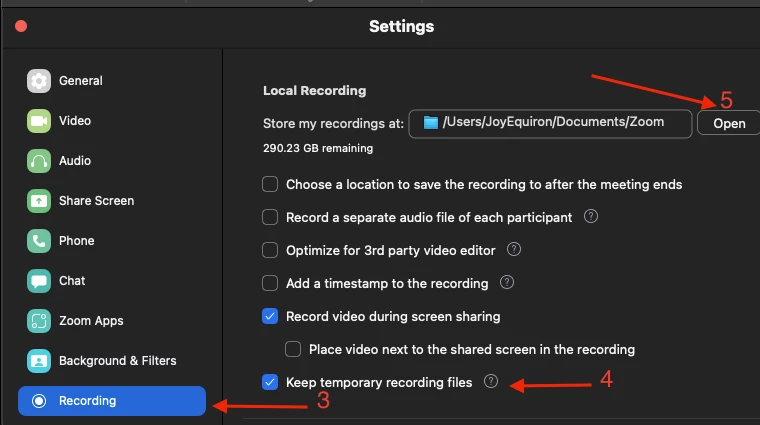This screenshot has width=760, height=425.
Task: Click the blue folder icon in recording path
Action: [430, 123]
